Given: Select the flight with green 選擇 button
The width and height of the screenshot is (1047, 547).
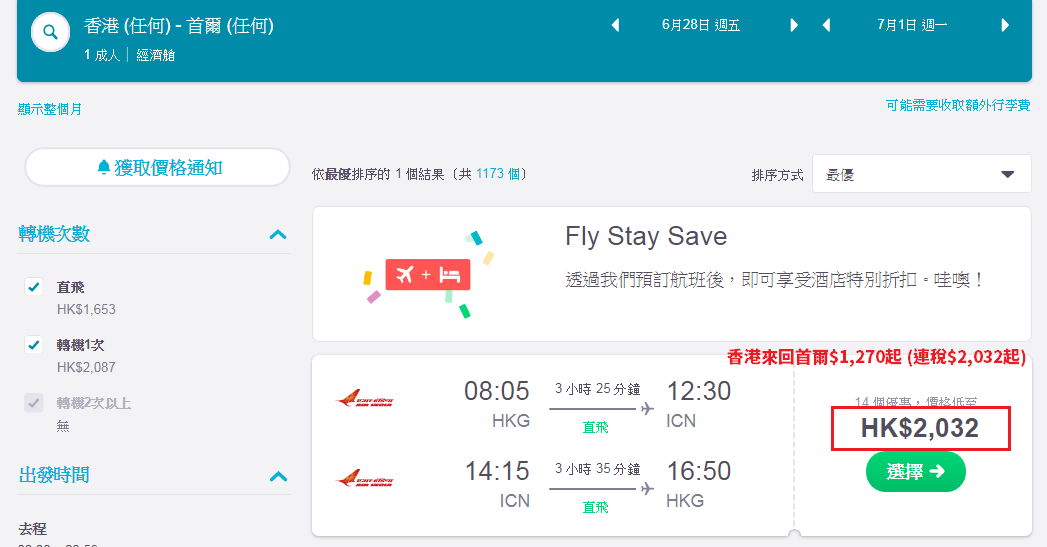Looking at the screenshot, I should pos(915,472).
